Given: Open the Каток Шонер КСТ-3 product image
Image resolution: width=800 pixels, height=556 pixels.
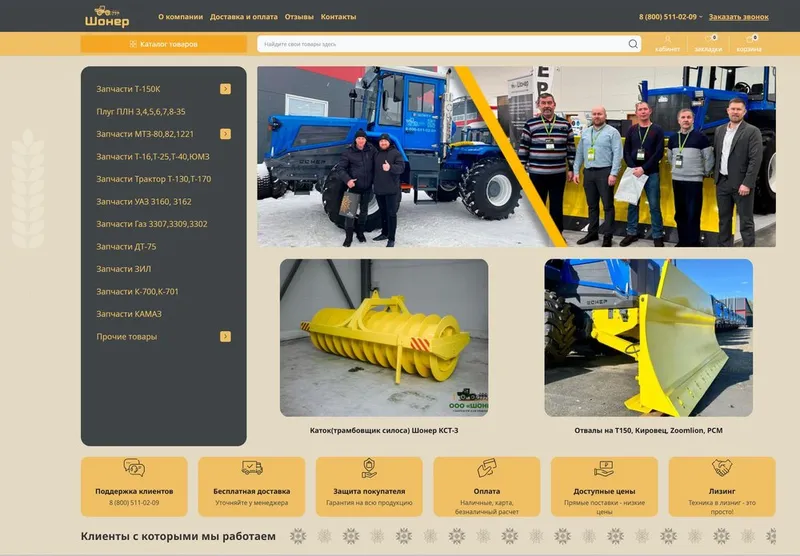Looking at the screenshot, I should click(x=384, y=338).
